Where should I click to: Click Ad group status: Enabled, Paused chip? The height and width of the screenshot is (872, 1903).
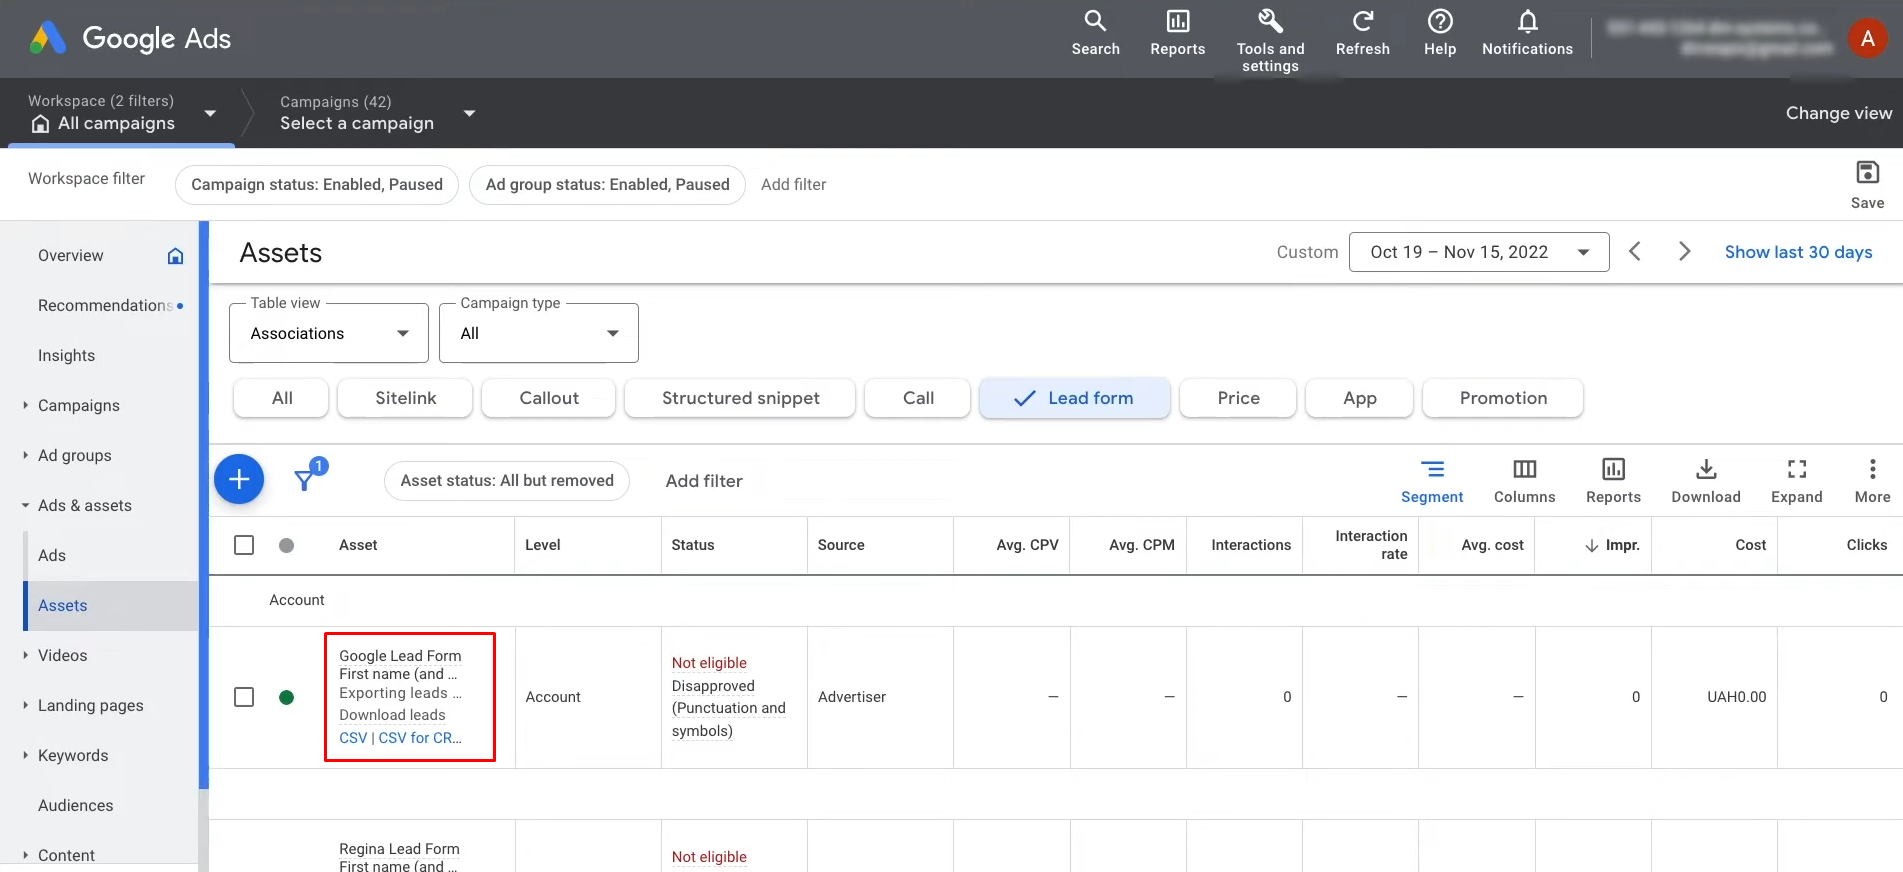click(x=607, y=185)
